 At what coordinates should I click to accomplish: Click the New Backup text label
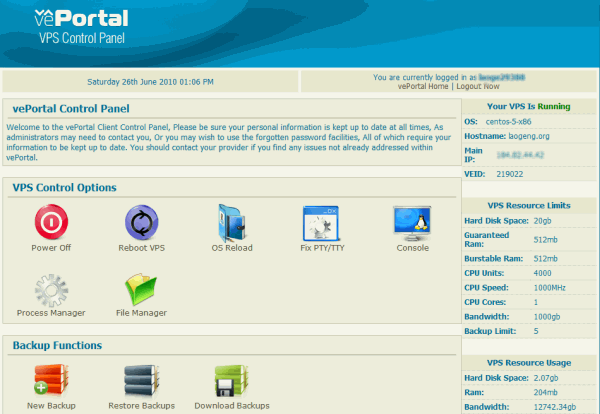pyautogui.click(x=51, y=406)
